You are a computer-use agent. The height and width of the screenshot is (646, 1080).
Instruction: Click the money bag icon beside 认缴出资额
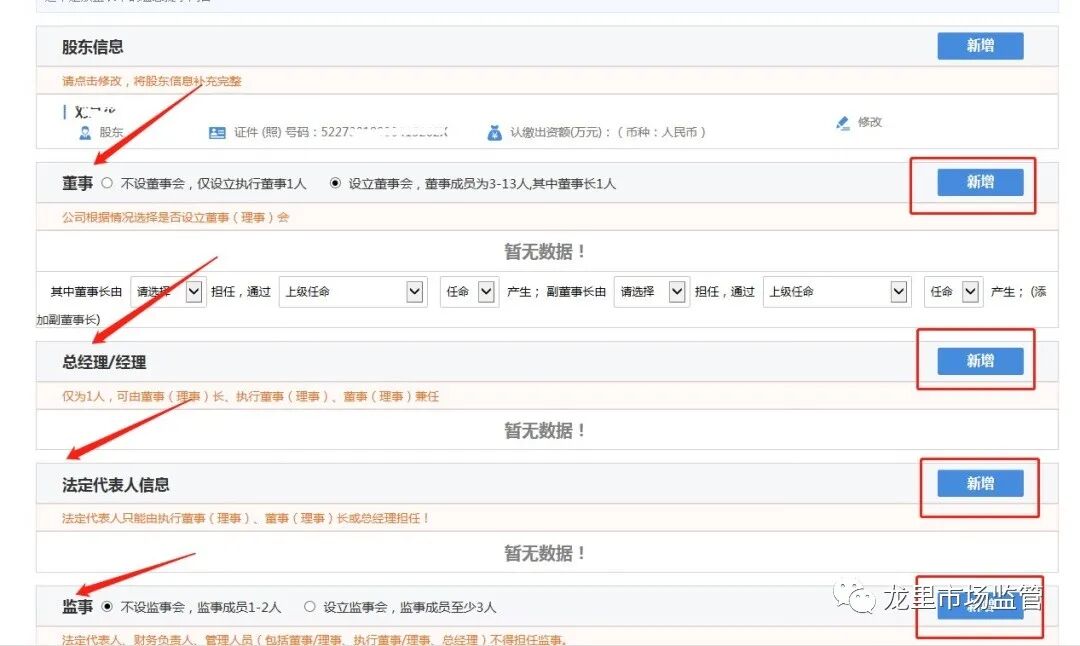point(496,131)
